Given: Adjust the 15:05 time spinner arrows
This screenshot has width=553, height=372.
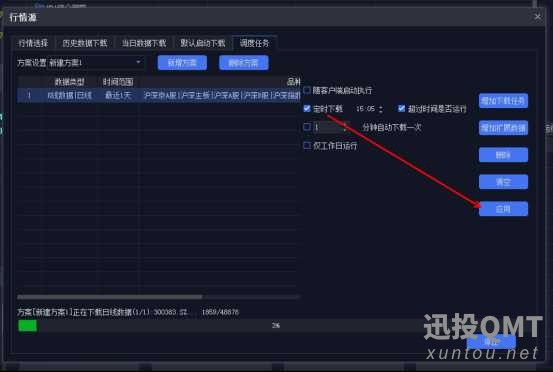Looking at the screenshot, I should 381,109.
